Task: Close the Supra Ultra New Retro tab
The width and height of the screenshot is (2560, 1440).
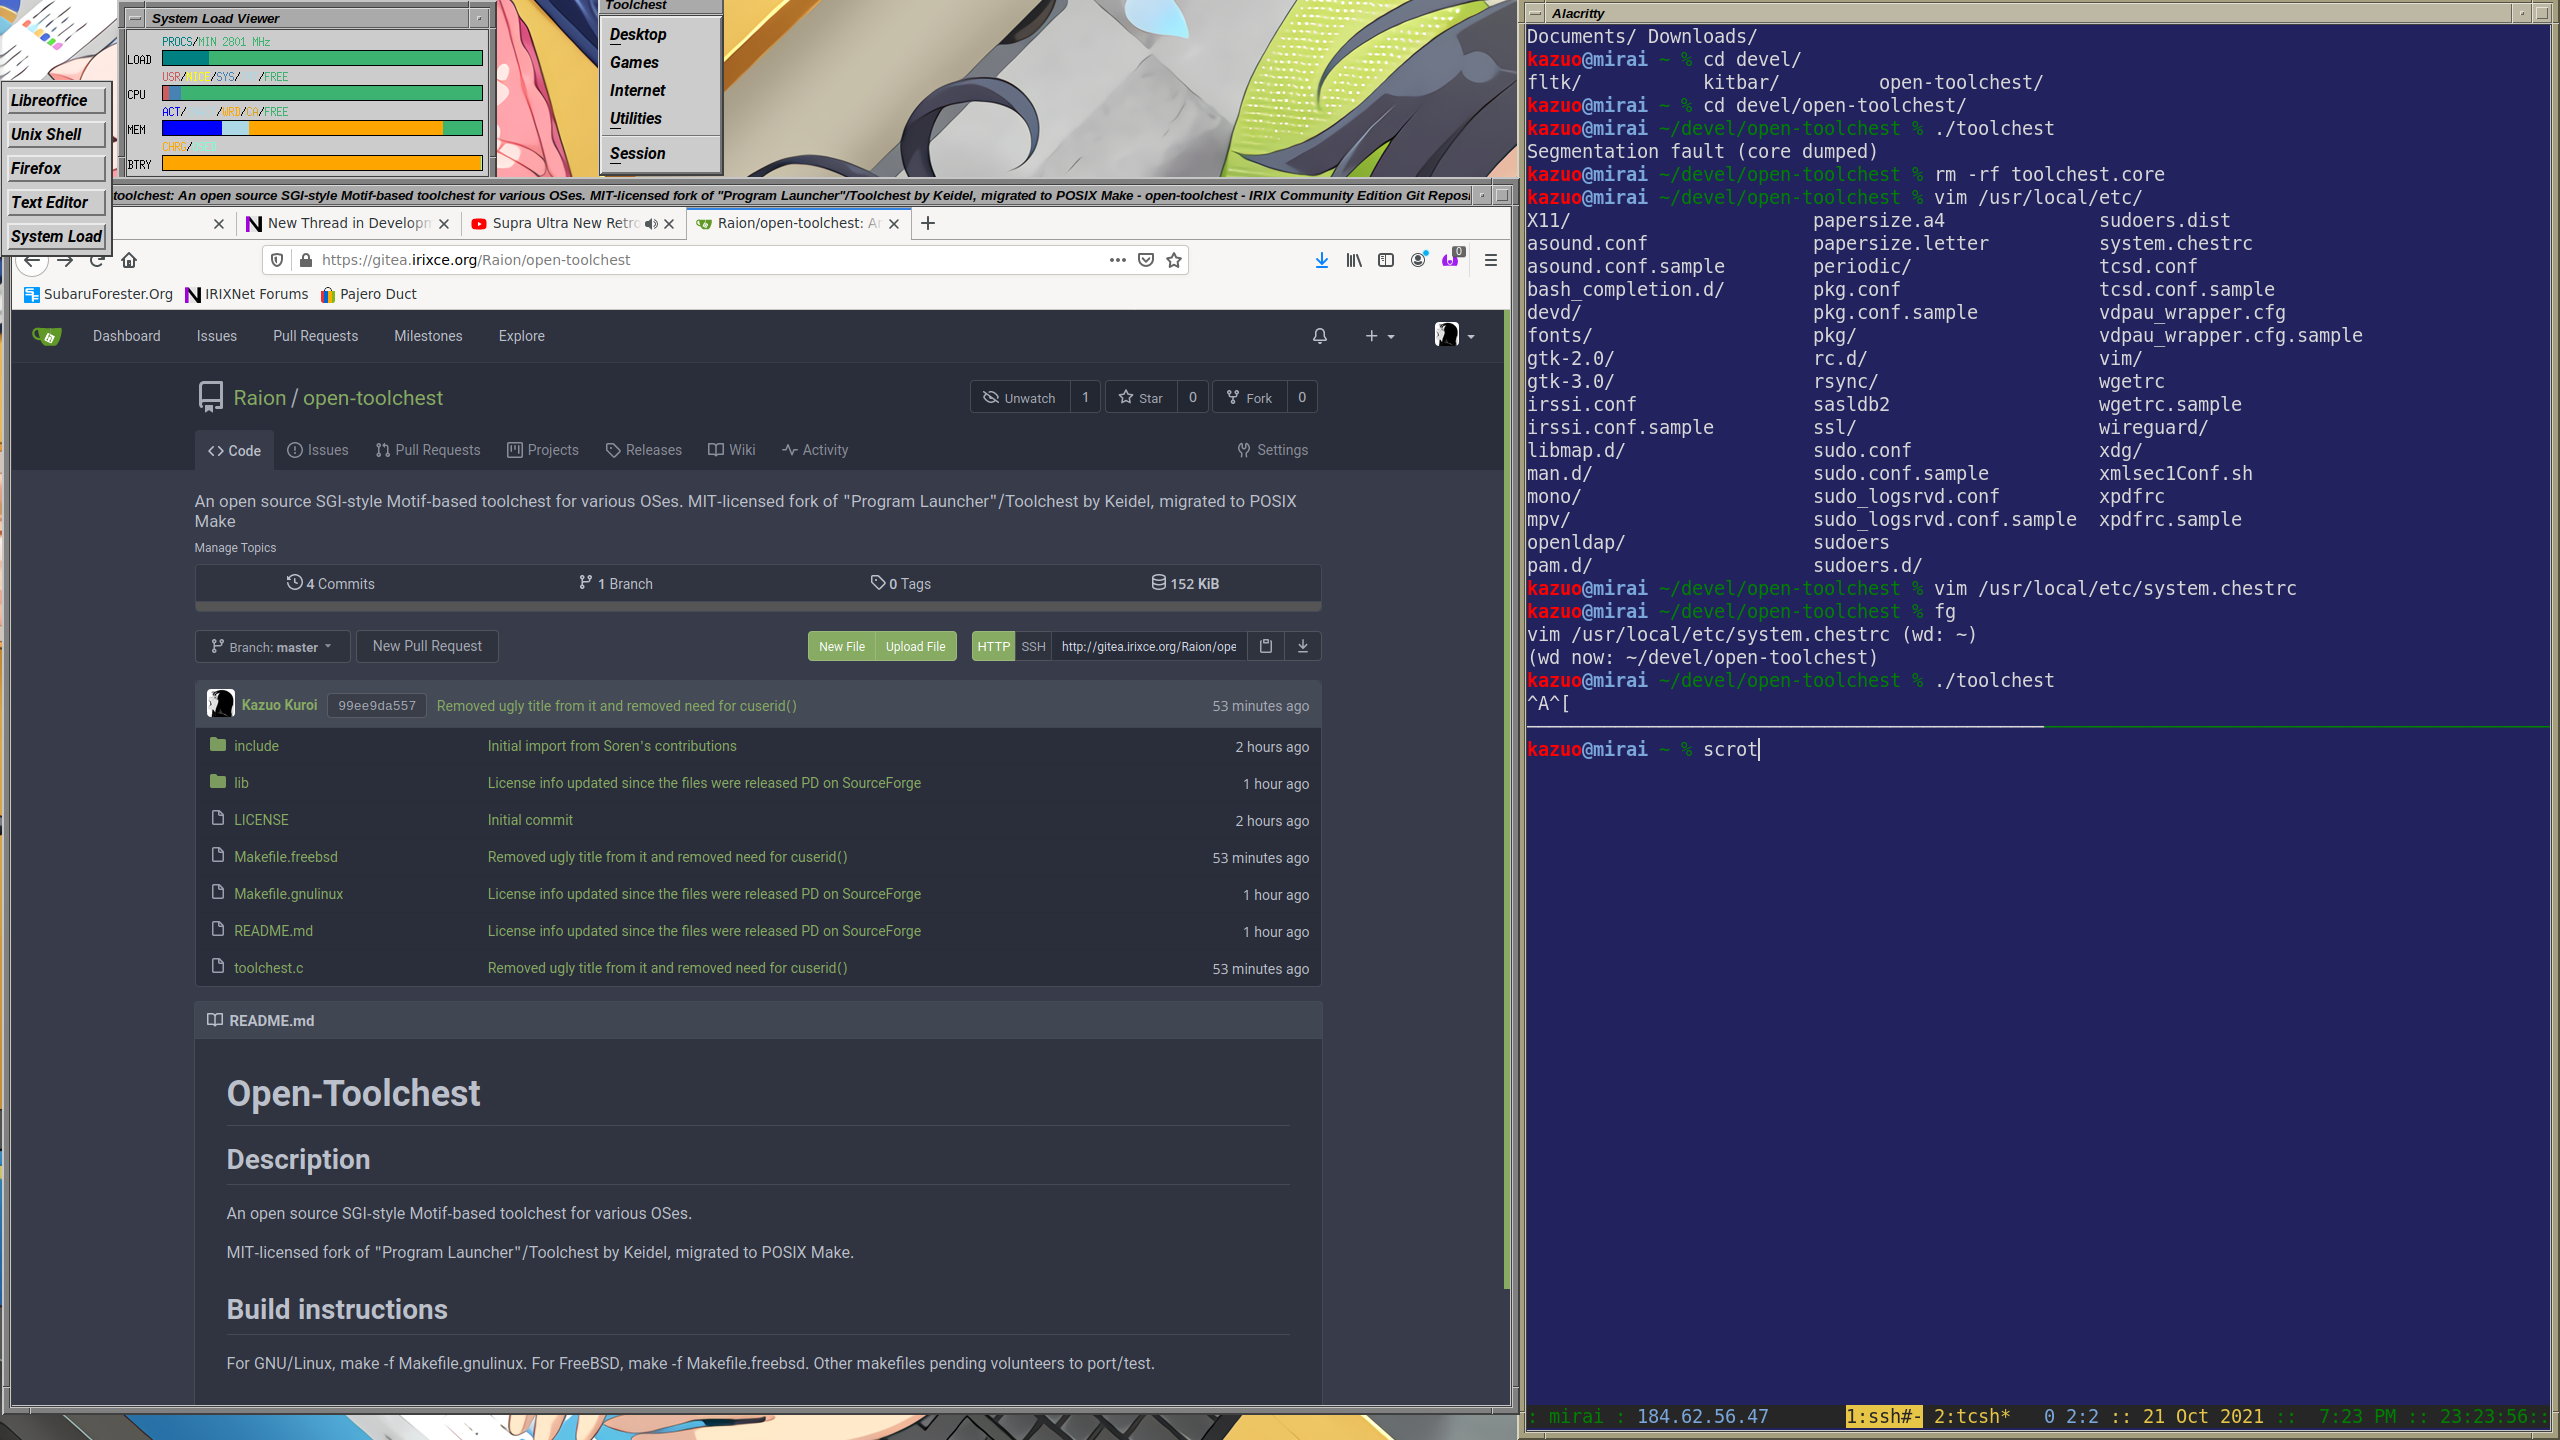Action: click(669, 224)
